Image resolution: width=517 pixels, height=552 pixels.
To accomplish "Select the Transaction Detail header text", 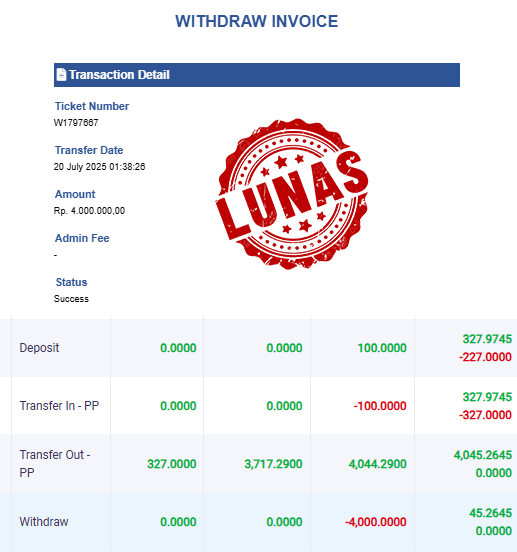I will pos(119,75).
